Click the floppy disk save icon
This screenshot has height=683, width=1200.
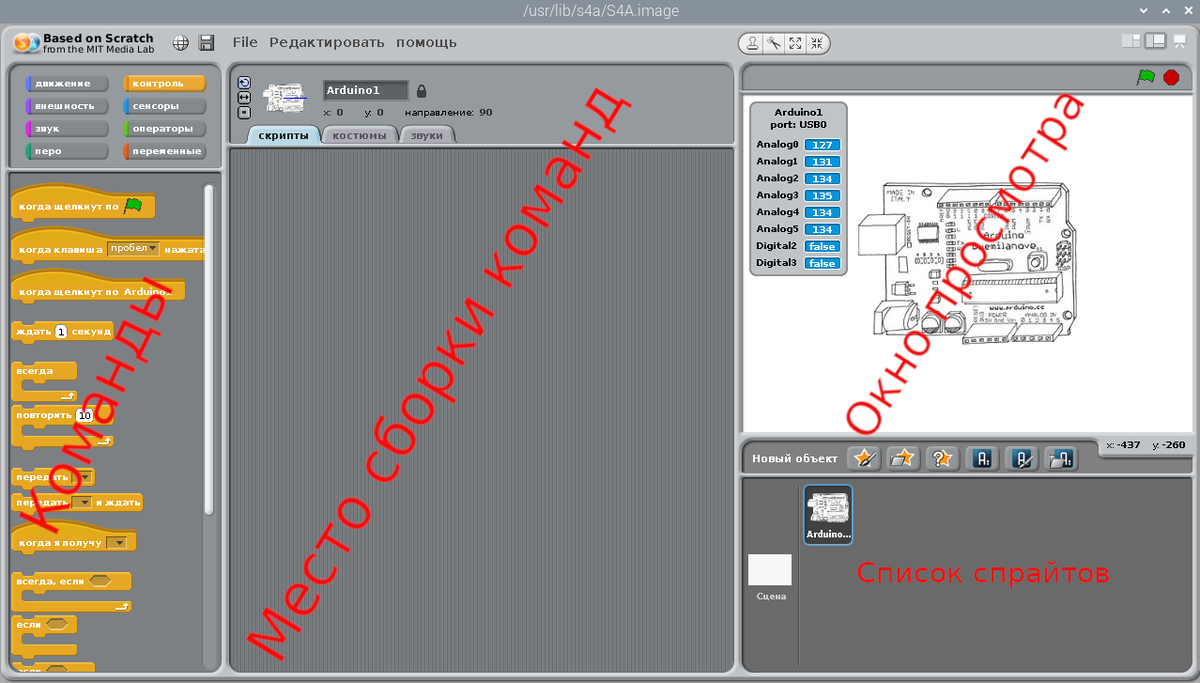tap(207, 43)
